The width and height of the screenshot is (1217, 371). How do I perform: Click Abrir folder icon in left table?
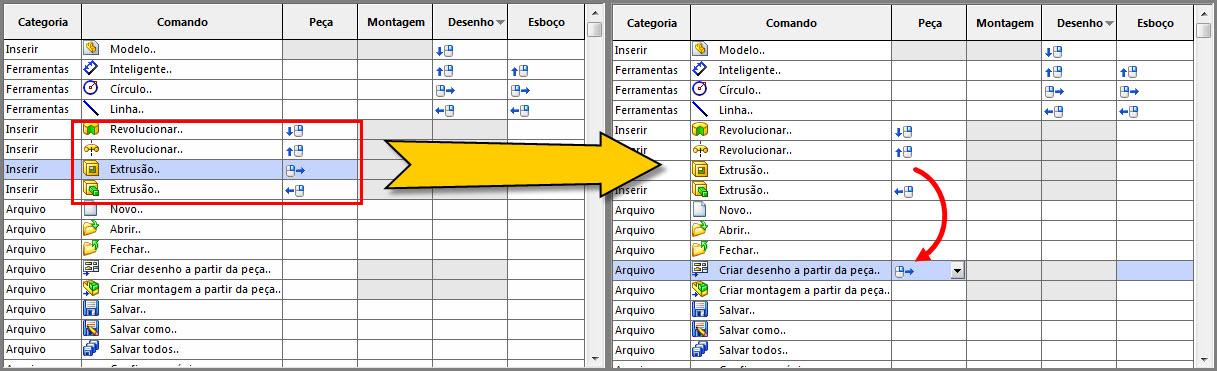(x=90, y=229)
